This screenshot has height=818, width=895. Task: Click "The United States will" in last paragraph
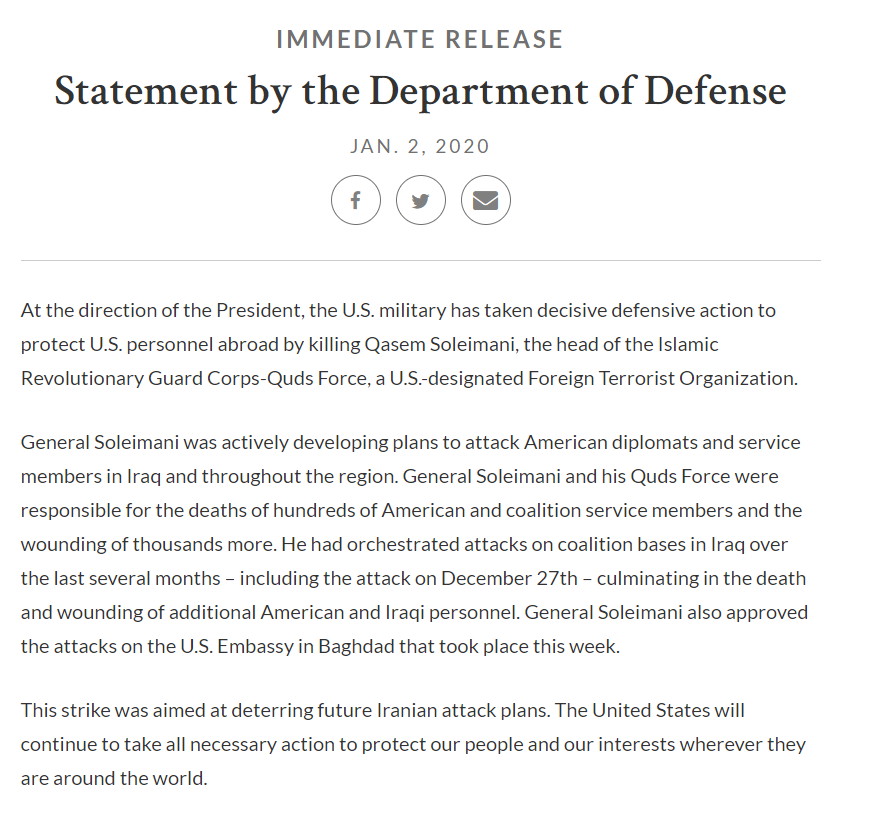coord(650,710)
